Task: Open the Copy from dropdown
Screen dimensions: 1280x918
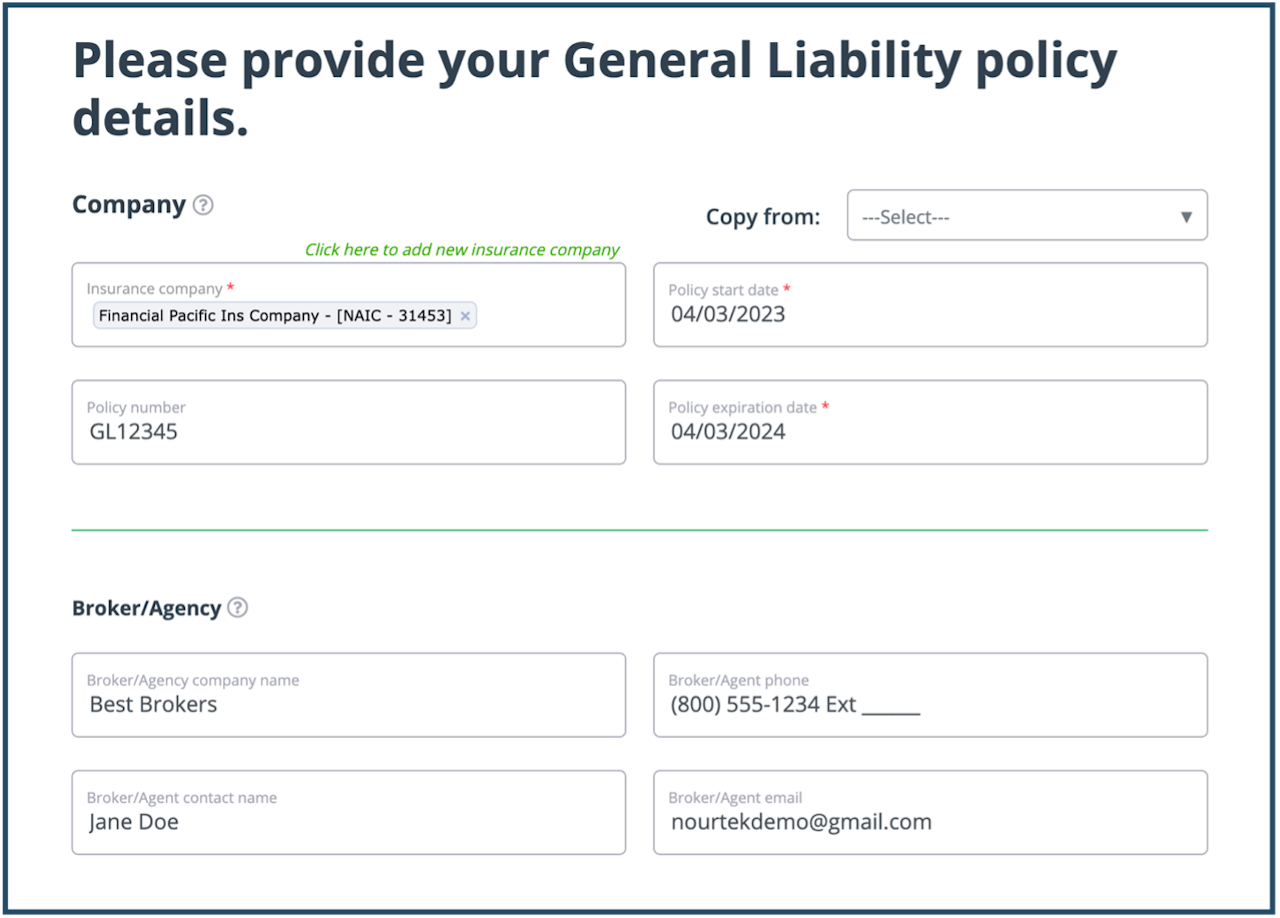Action: 1027,216
